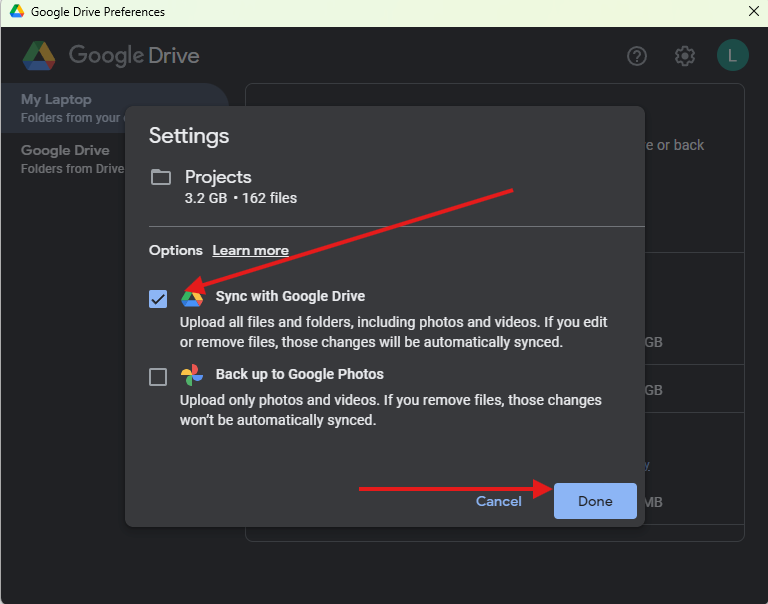
Task: Enable the Back up to Google Photos checkbox
Action: point(158,377)
